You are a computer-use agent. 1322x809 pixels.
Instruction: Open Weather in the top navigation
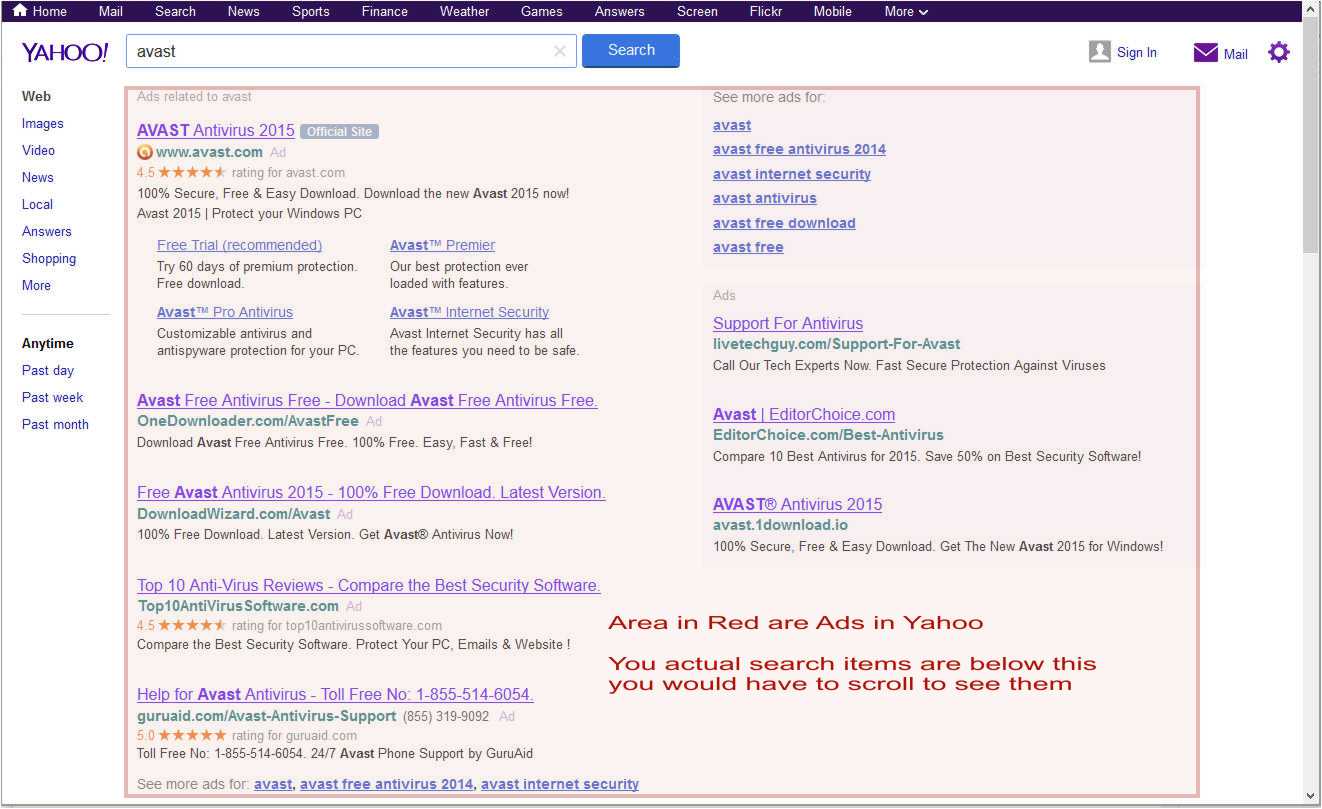[465, 11]
